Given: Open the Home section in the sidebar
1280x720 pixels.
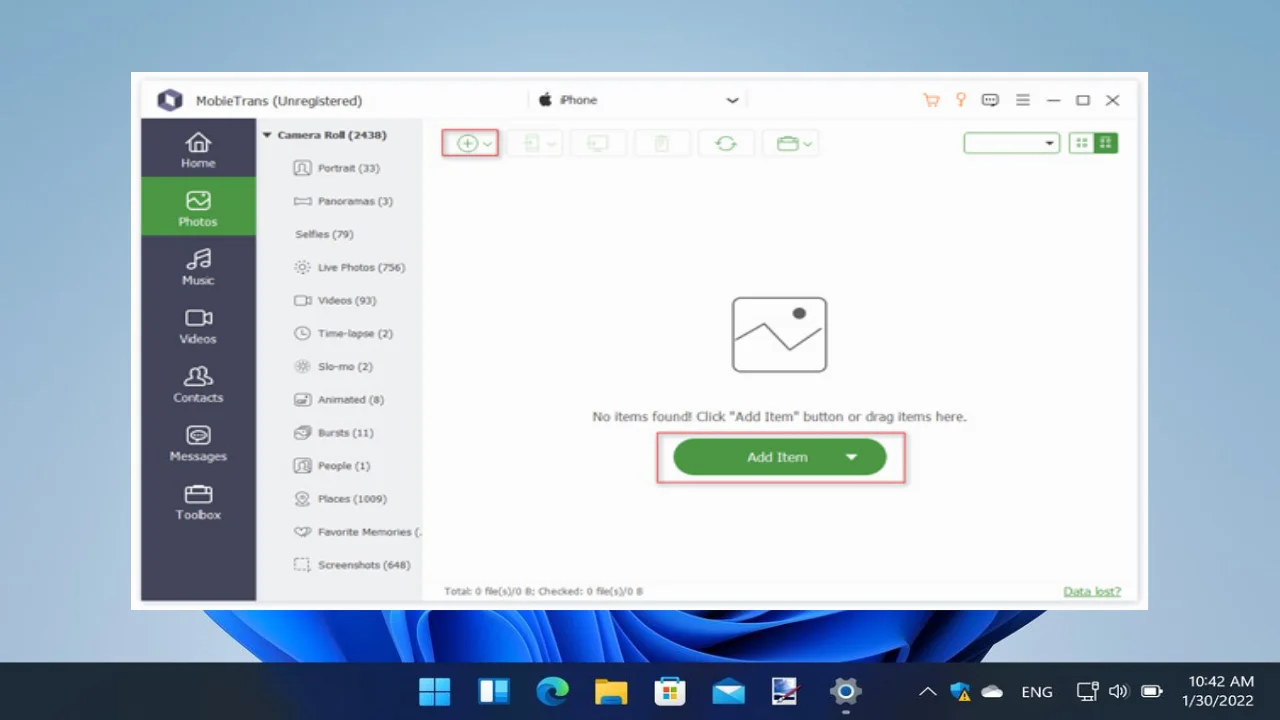Looking at the screenshot, I should pyautogui.click(x=198, y=148).
